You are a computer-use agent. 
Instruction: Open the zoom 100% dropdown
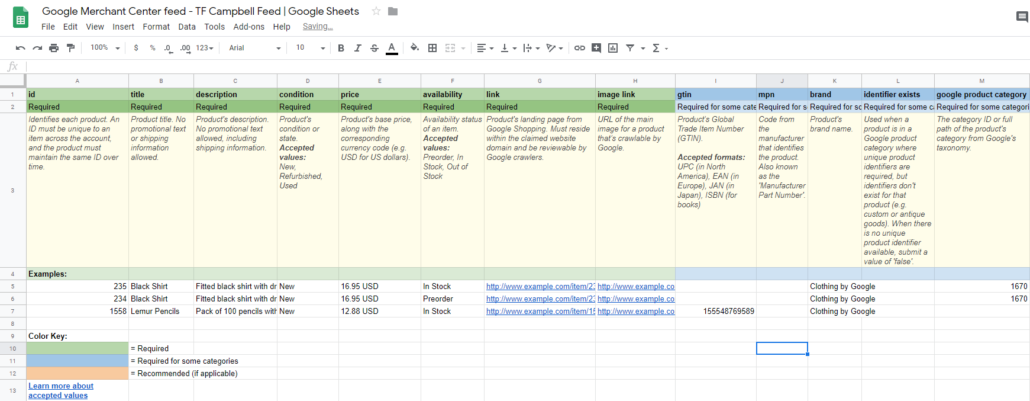[x=105, y=48]
